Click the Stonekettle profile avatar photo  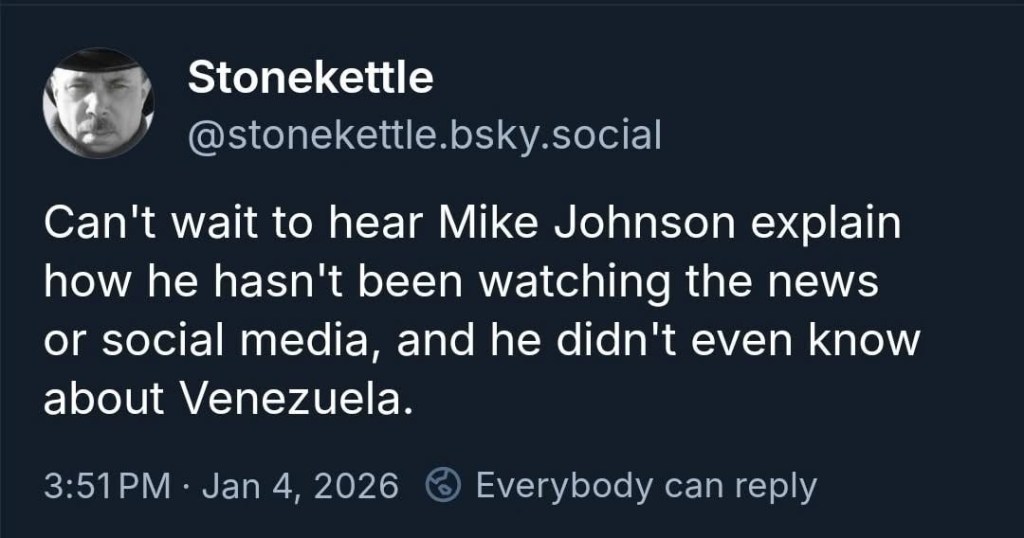tap(98, 103)
